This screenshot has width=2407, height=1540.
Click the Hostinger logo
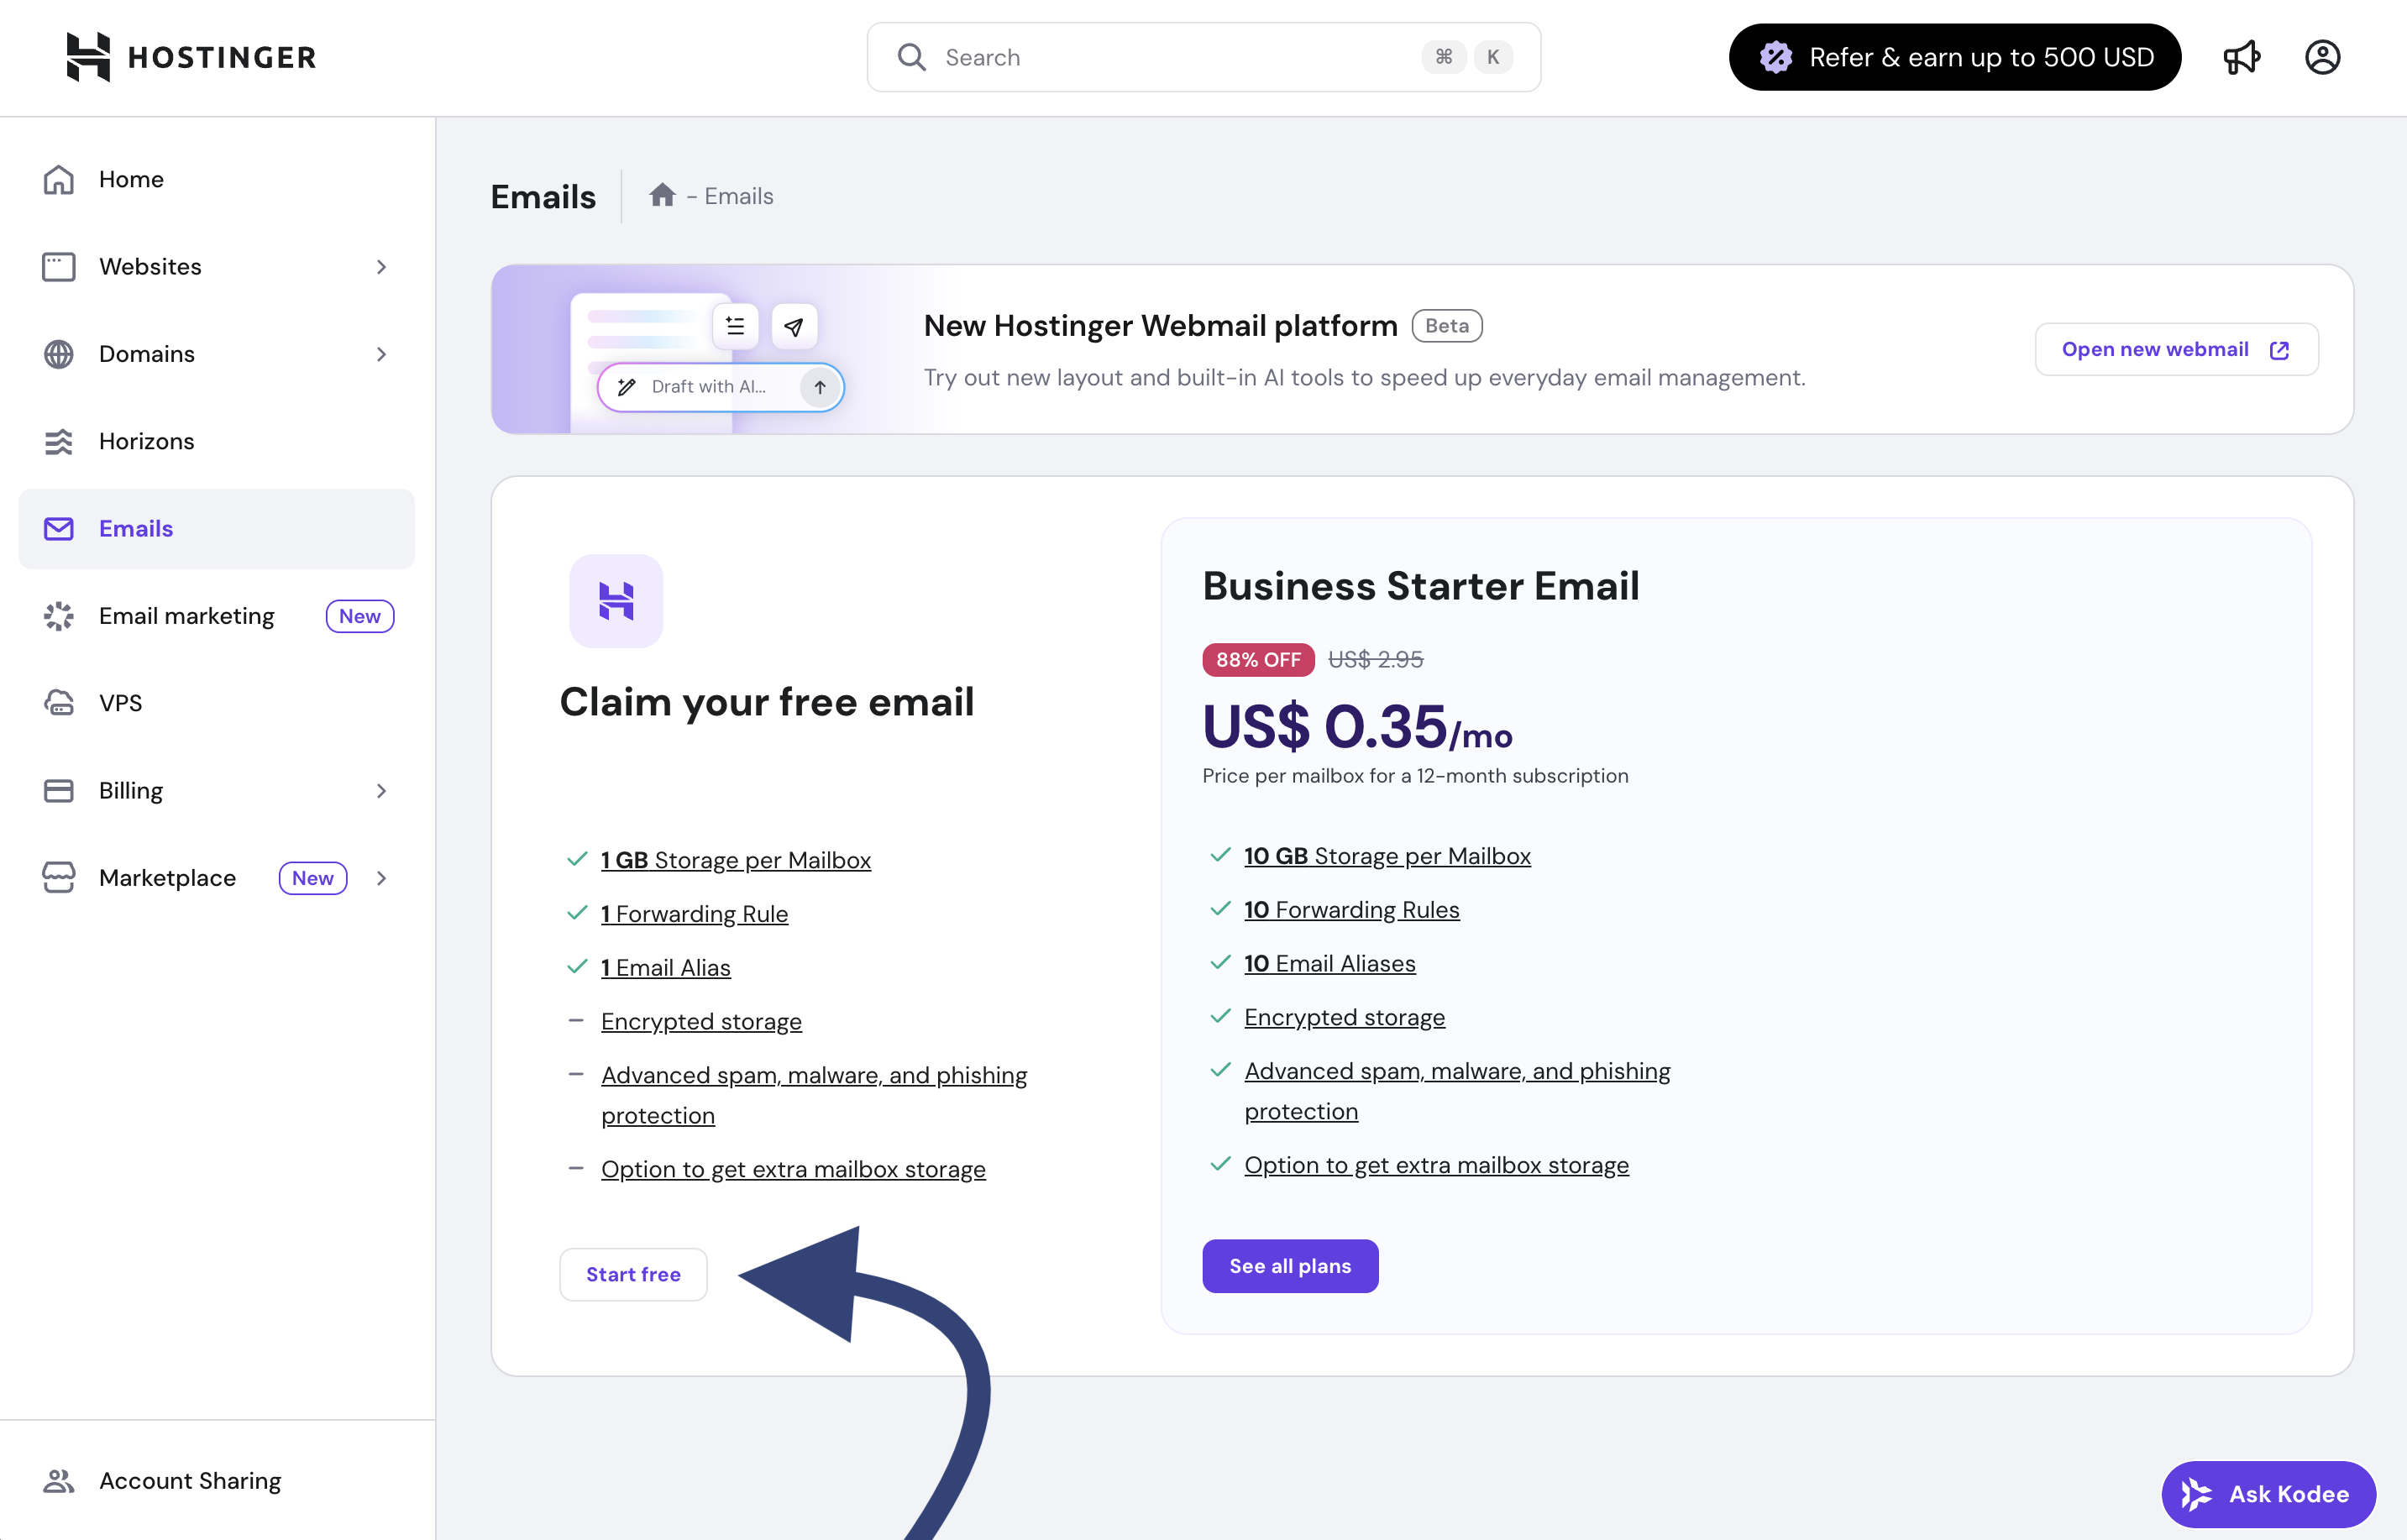(191, 57)
